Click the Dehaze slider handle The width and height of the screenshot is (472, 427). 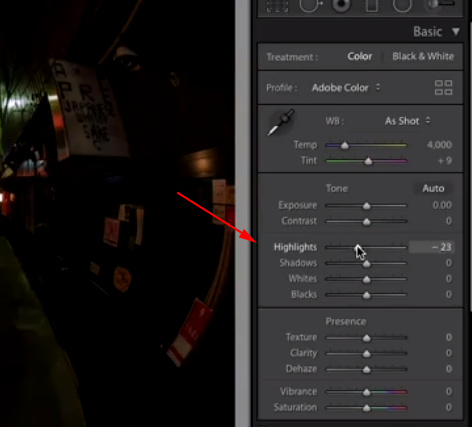coord(366,369)
